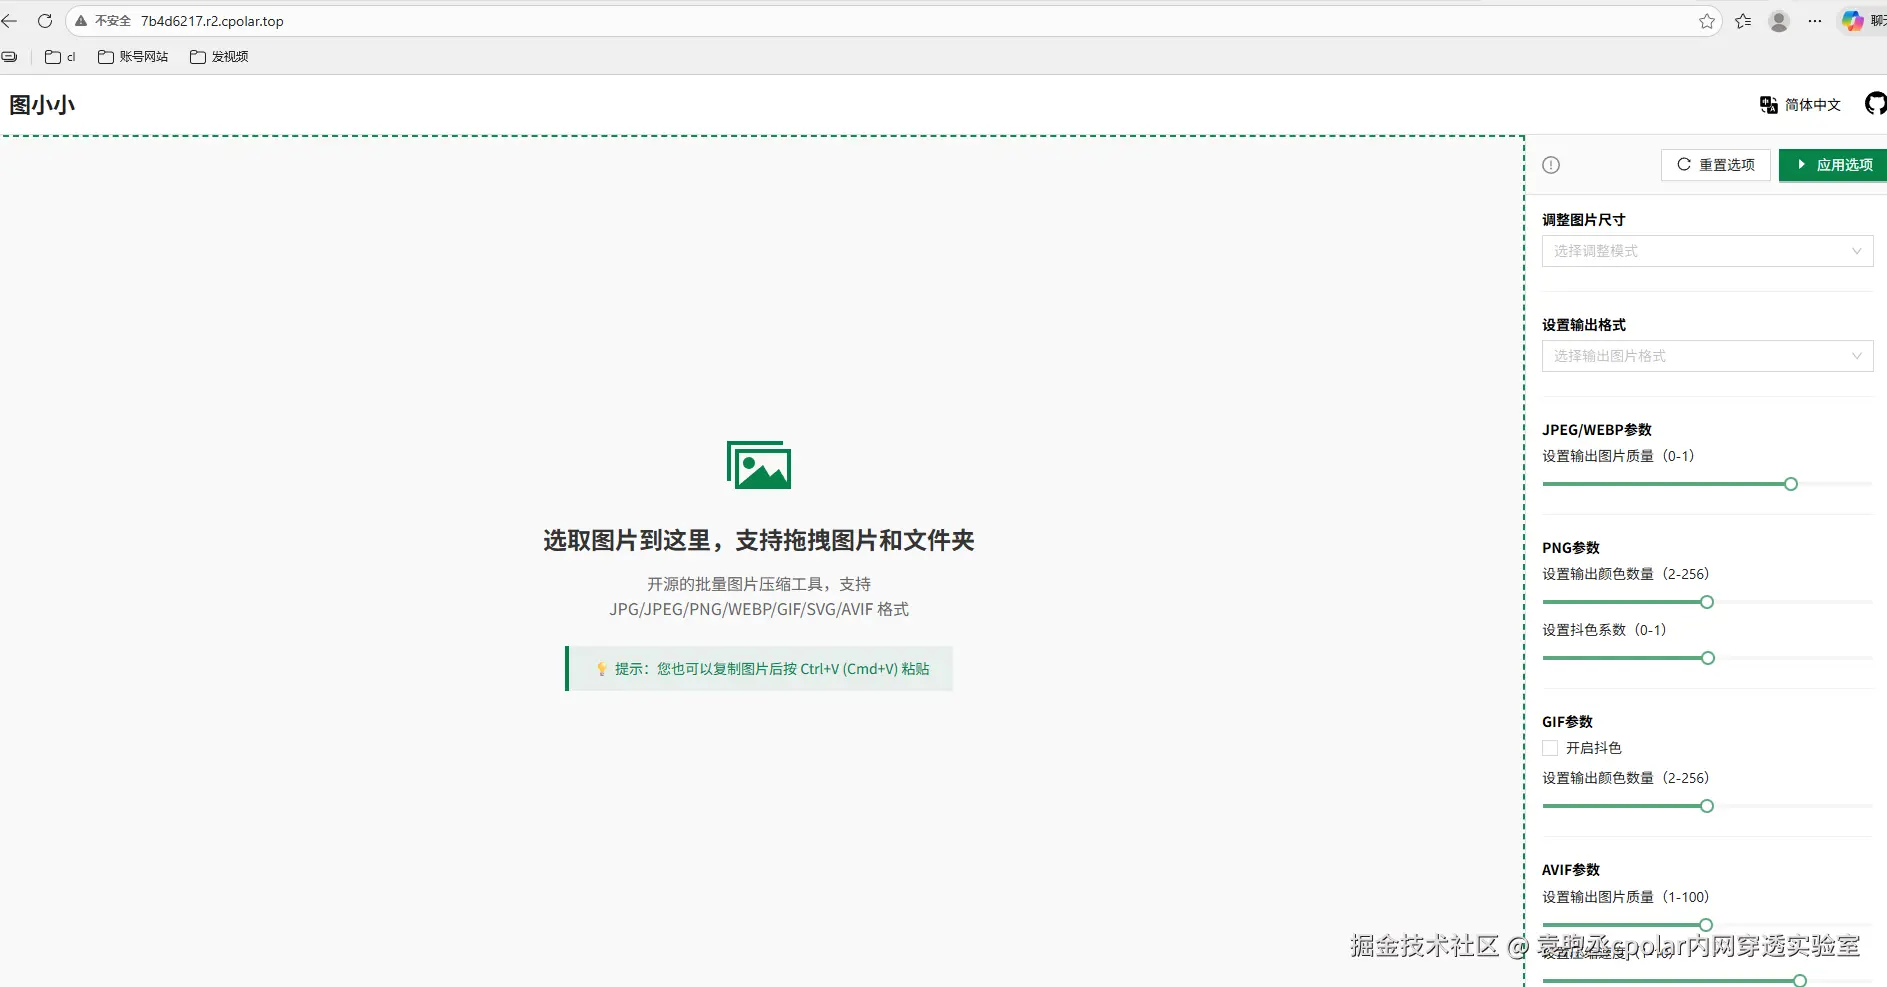Open the 发视频 bookmark folder
Viewport: 1887px width, 987px height.
pos(219,57)
